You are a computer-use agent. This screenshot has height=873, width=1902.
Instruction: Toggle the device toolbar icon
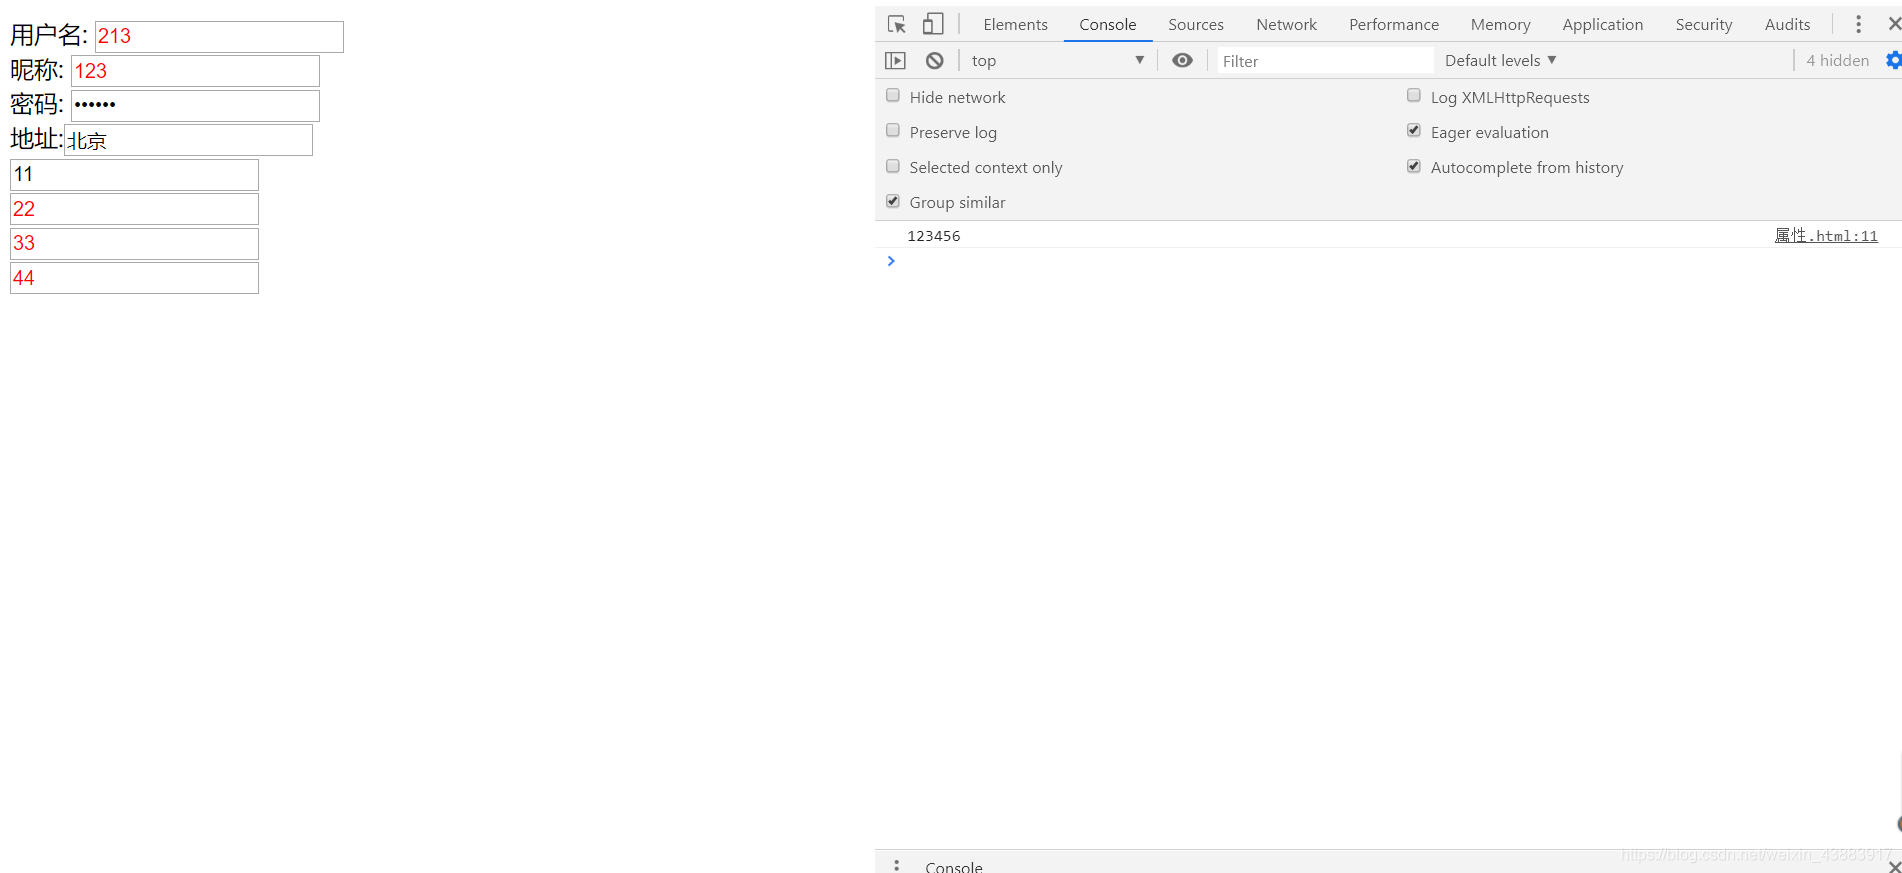click(x=933, y=24)
